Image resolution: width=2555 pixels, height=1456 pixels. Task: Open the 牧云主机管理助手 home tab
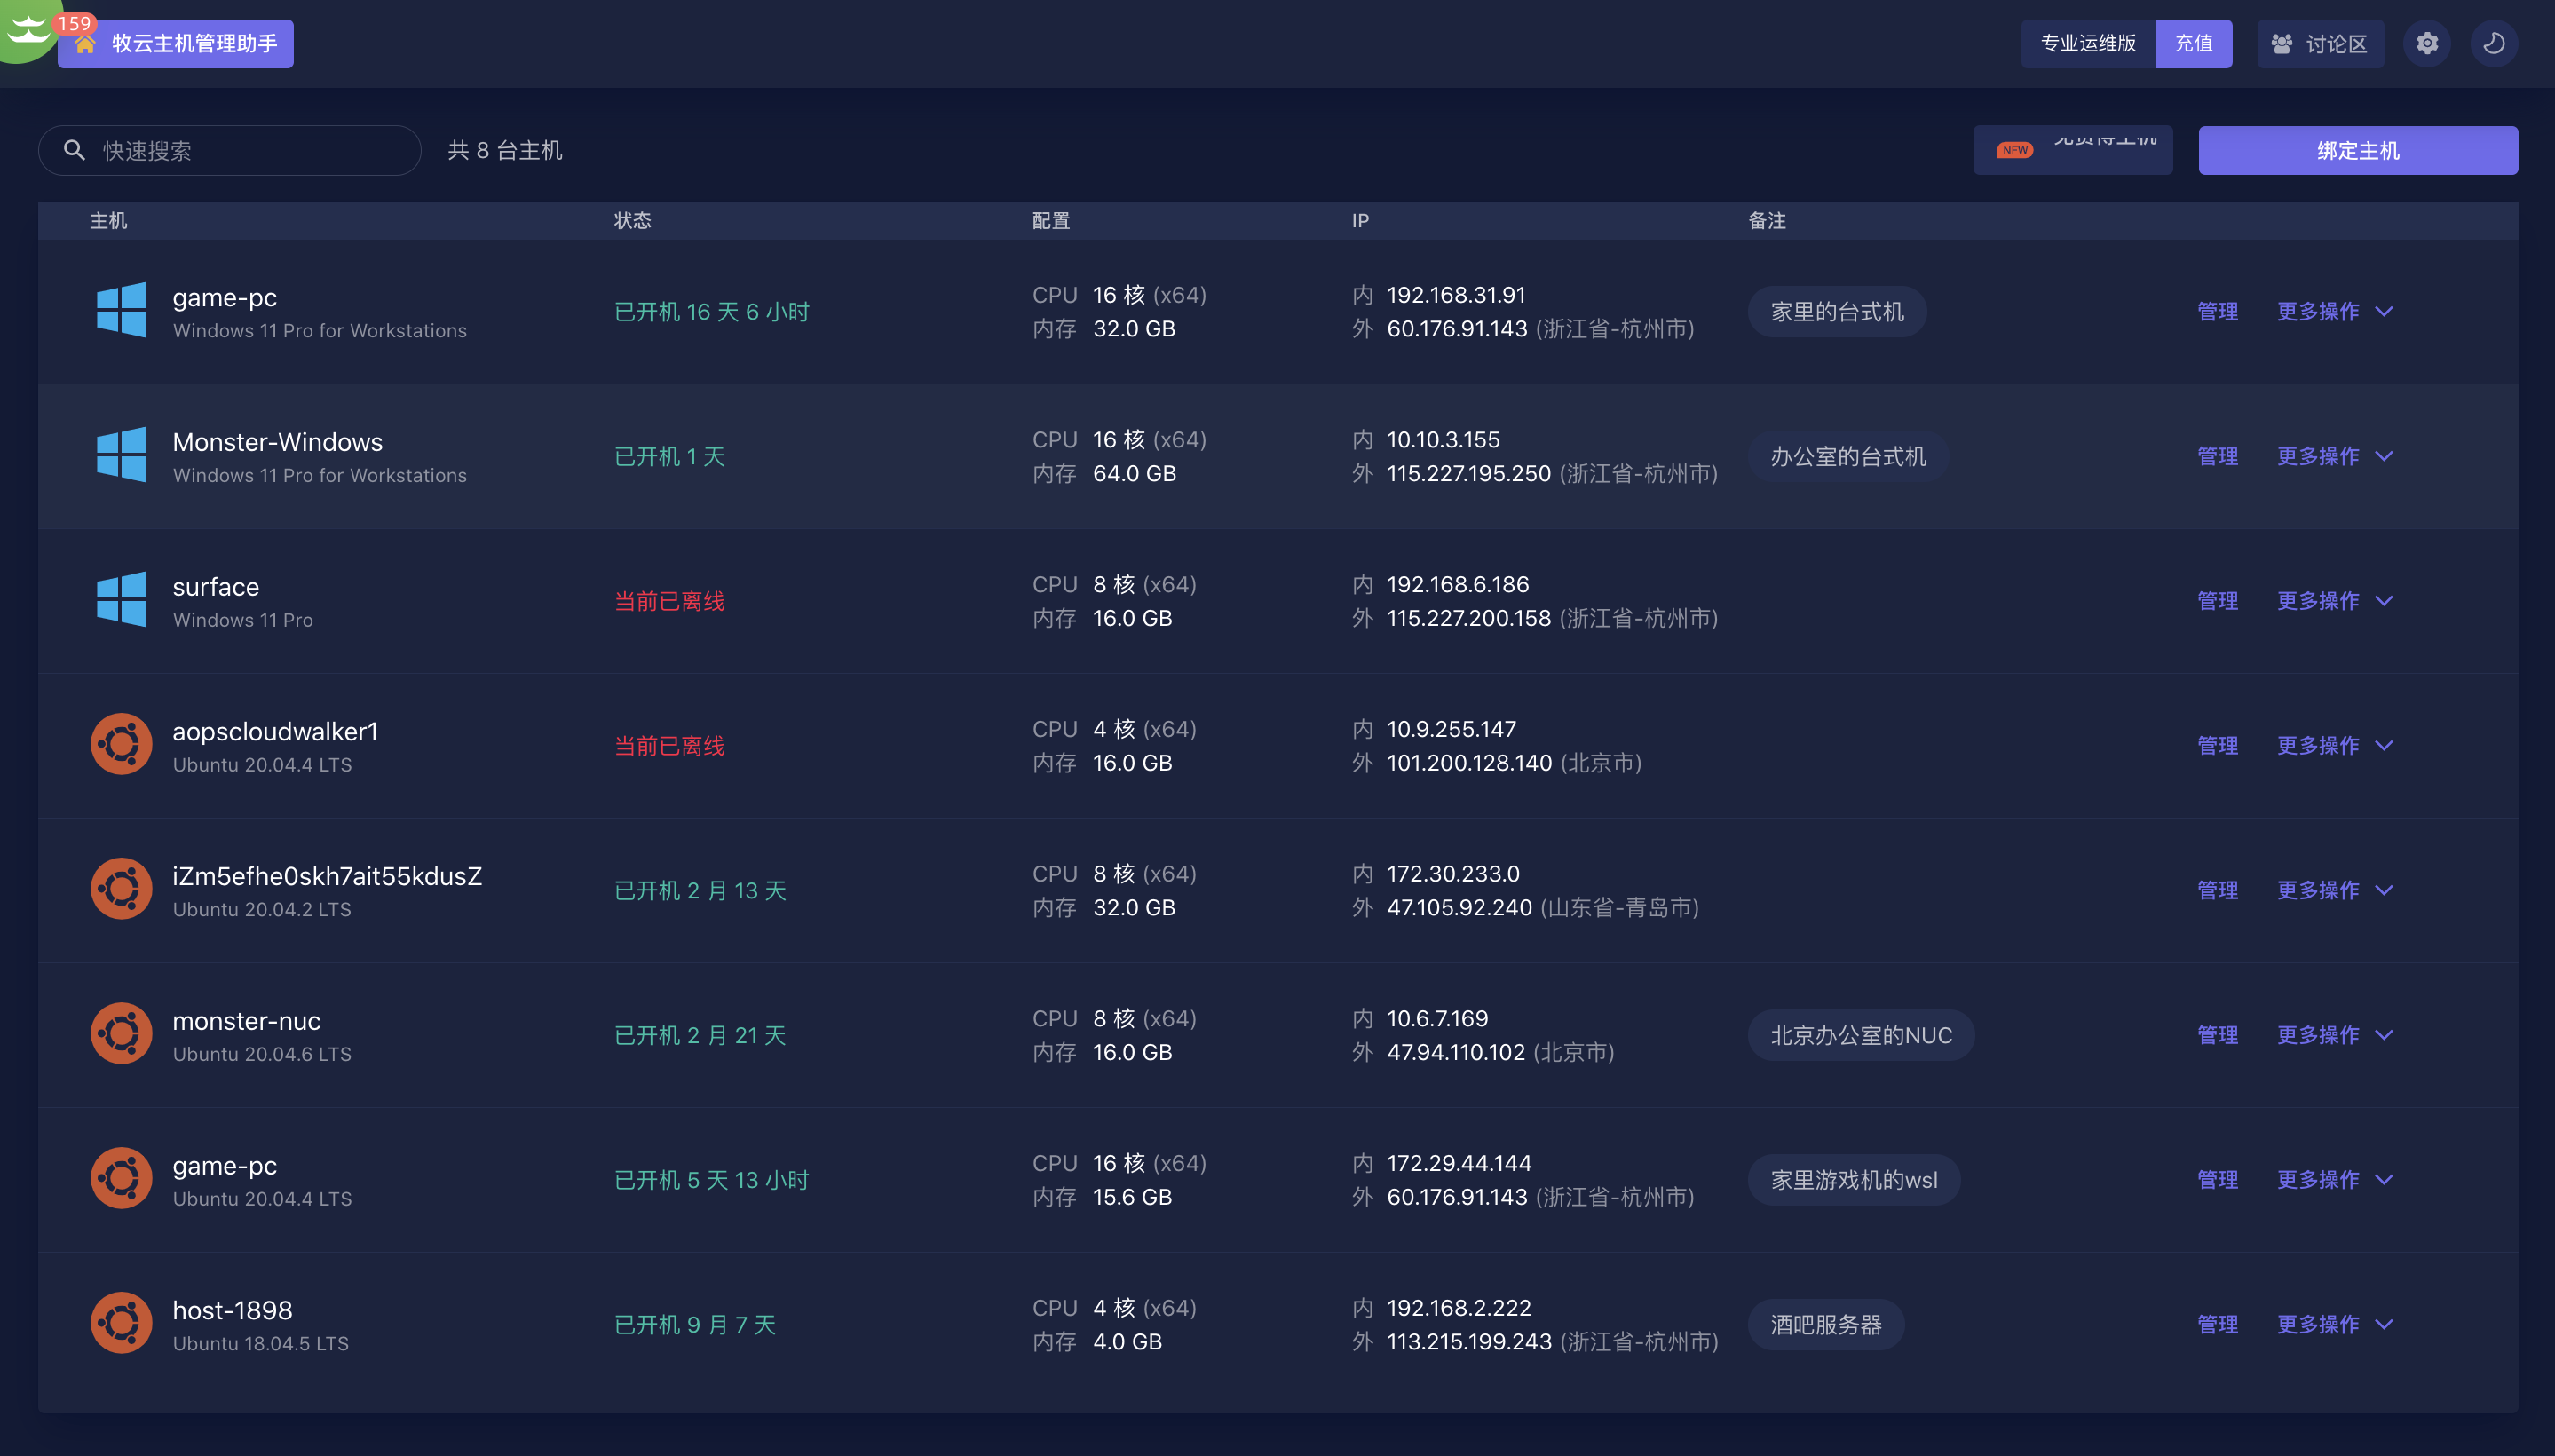tap(176, 44)
